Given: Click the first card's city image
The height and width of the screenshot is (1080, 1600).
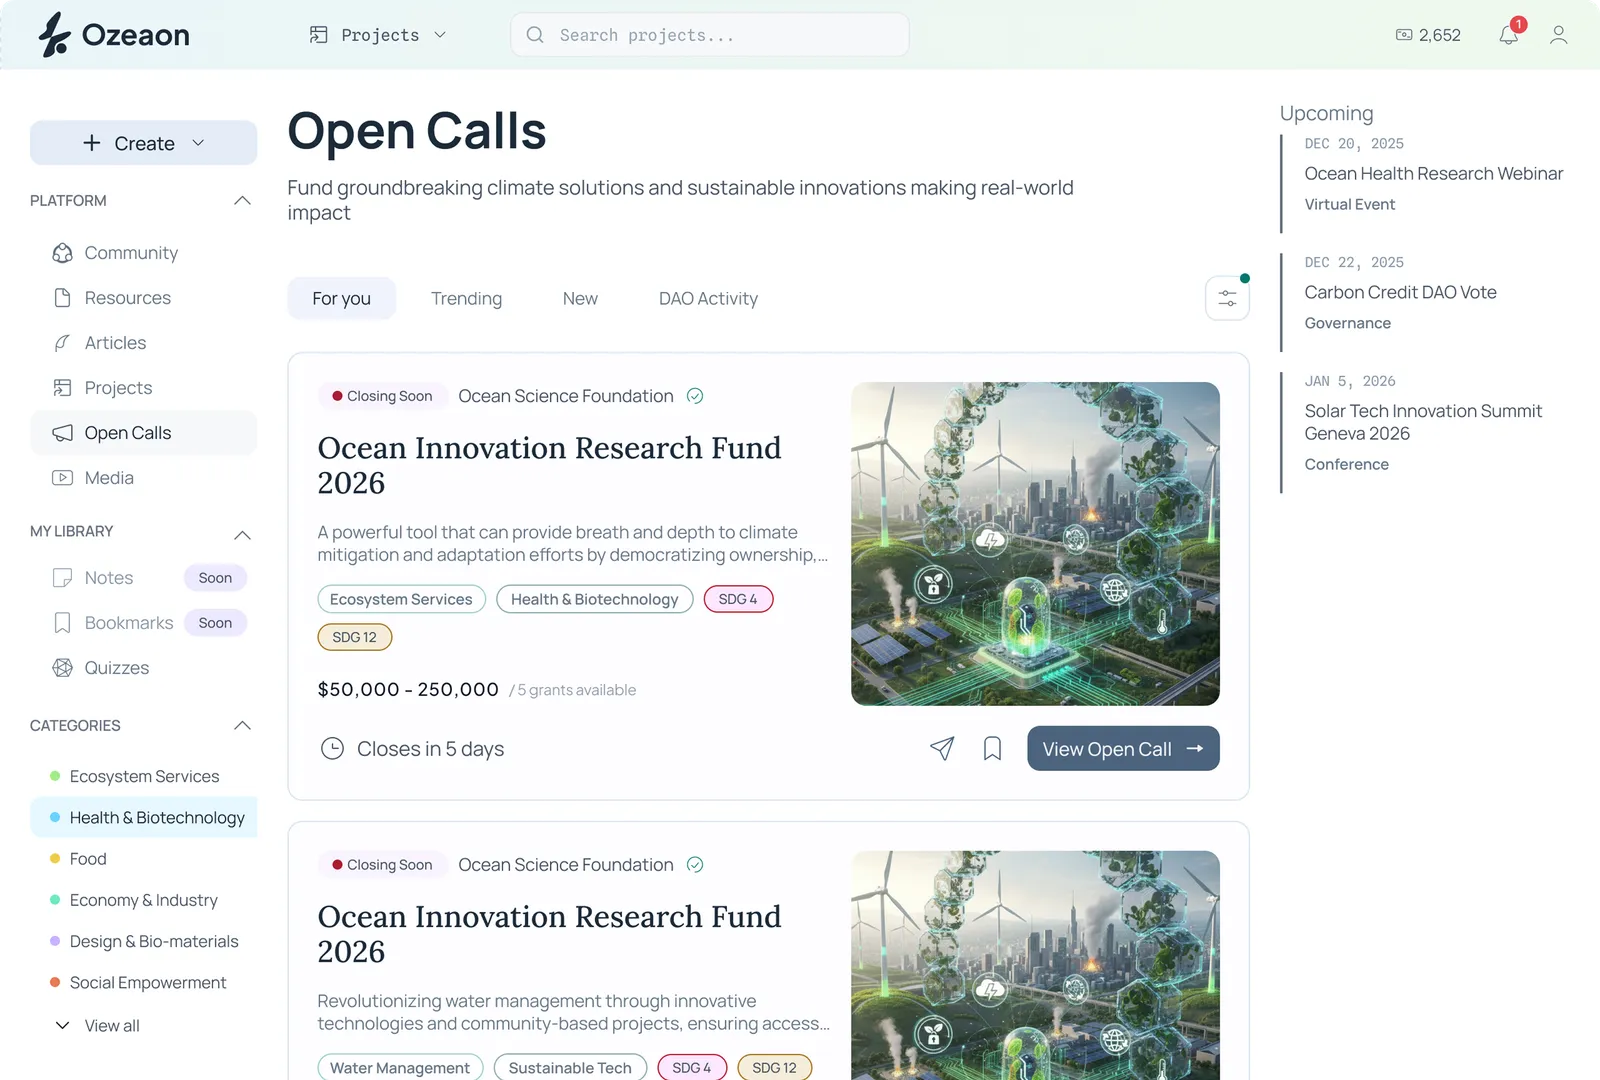Looking at the screenshot, I should pos(1035,544).
